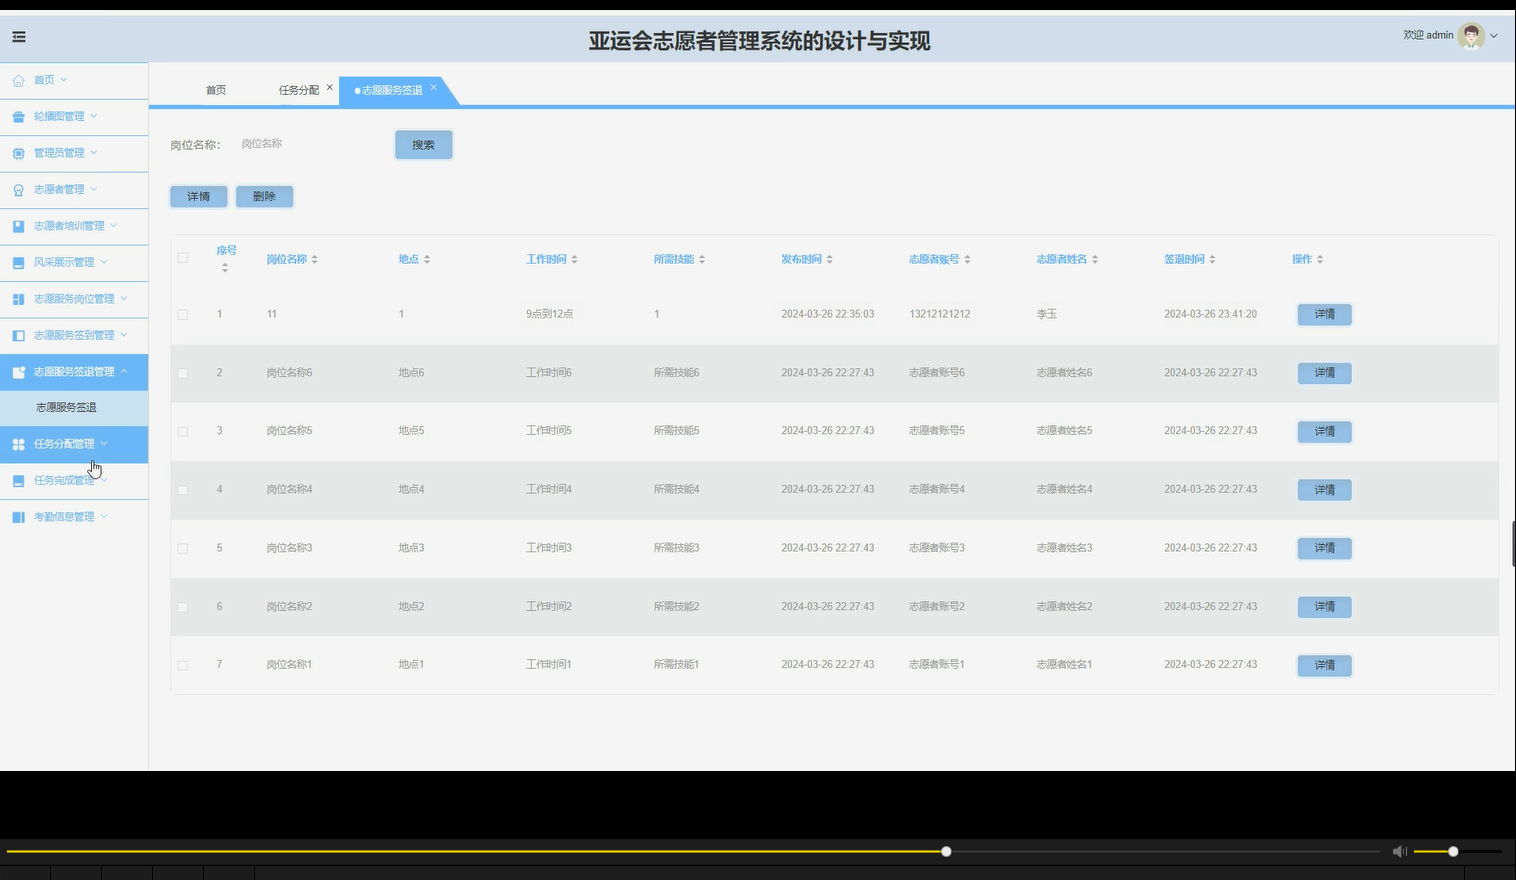Toggle the sidebar with the hamburger icon
The width and height of the screenshot is (1516, 880).
(x=19, y=37)
